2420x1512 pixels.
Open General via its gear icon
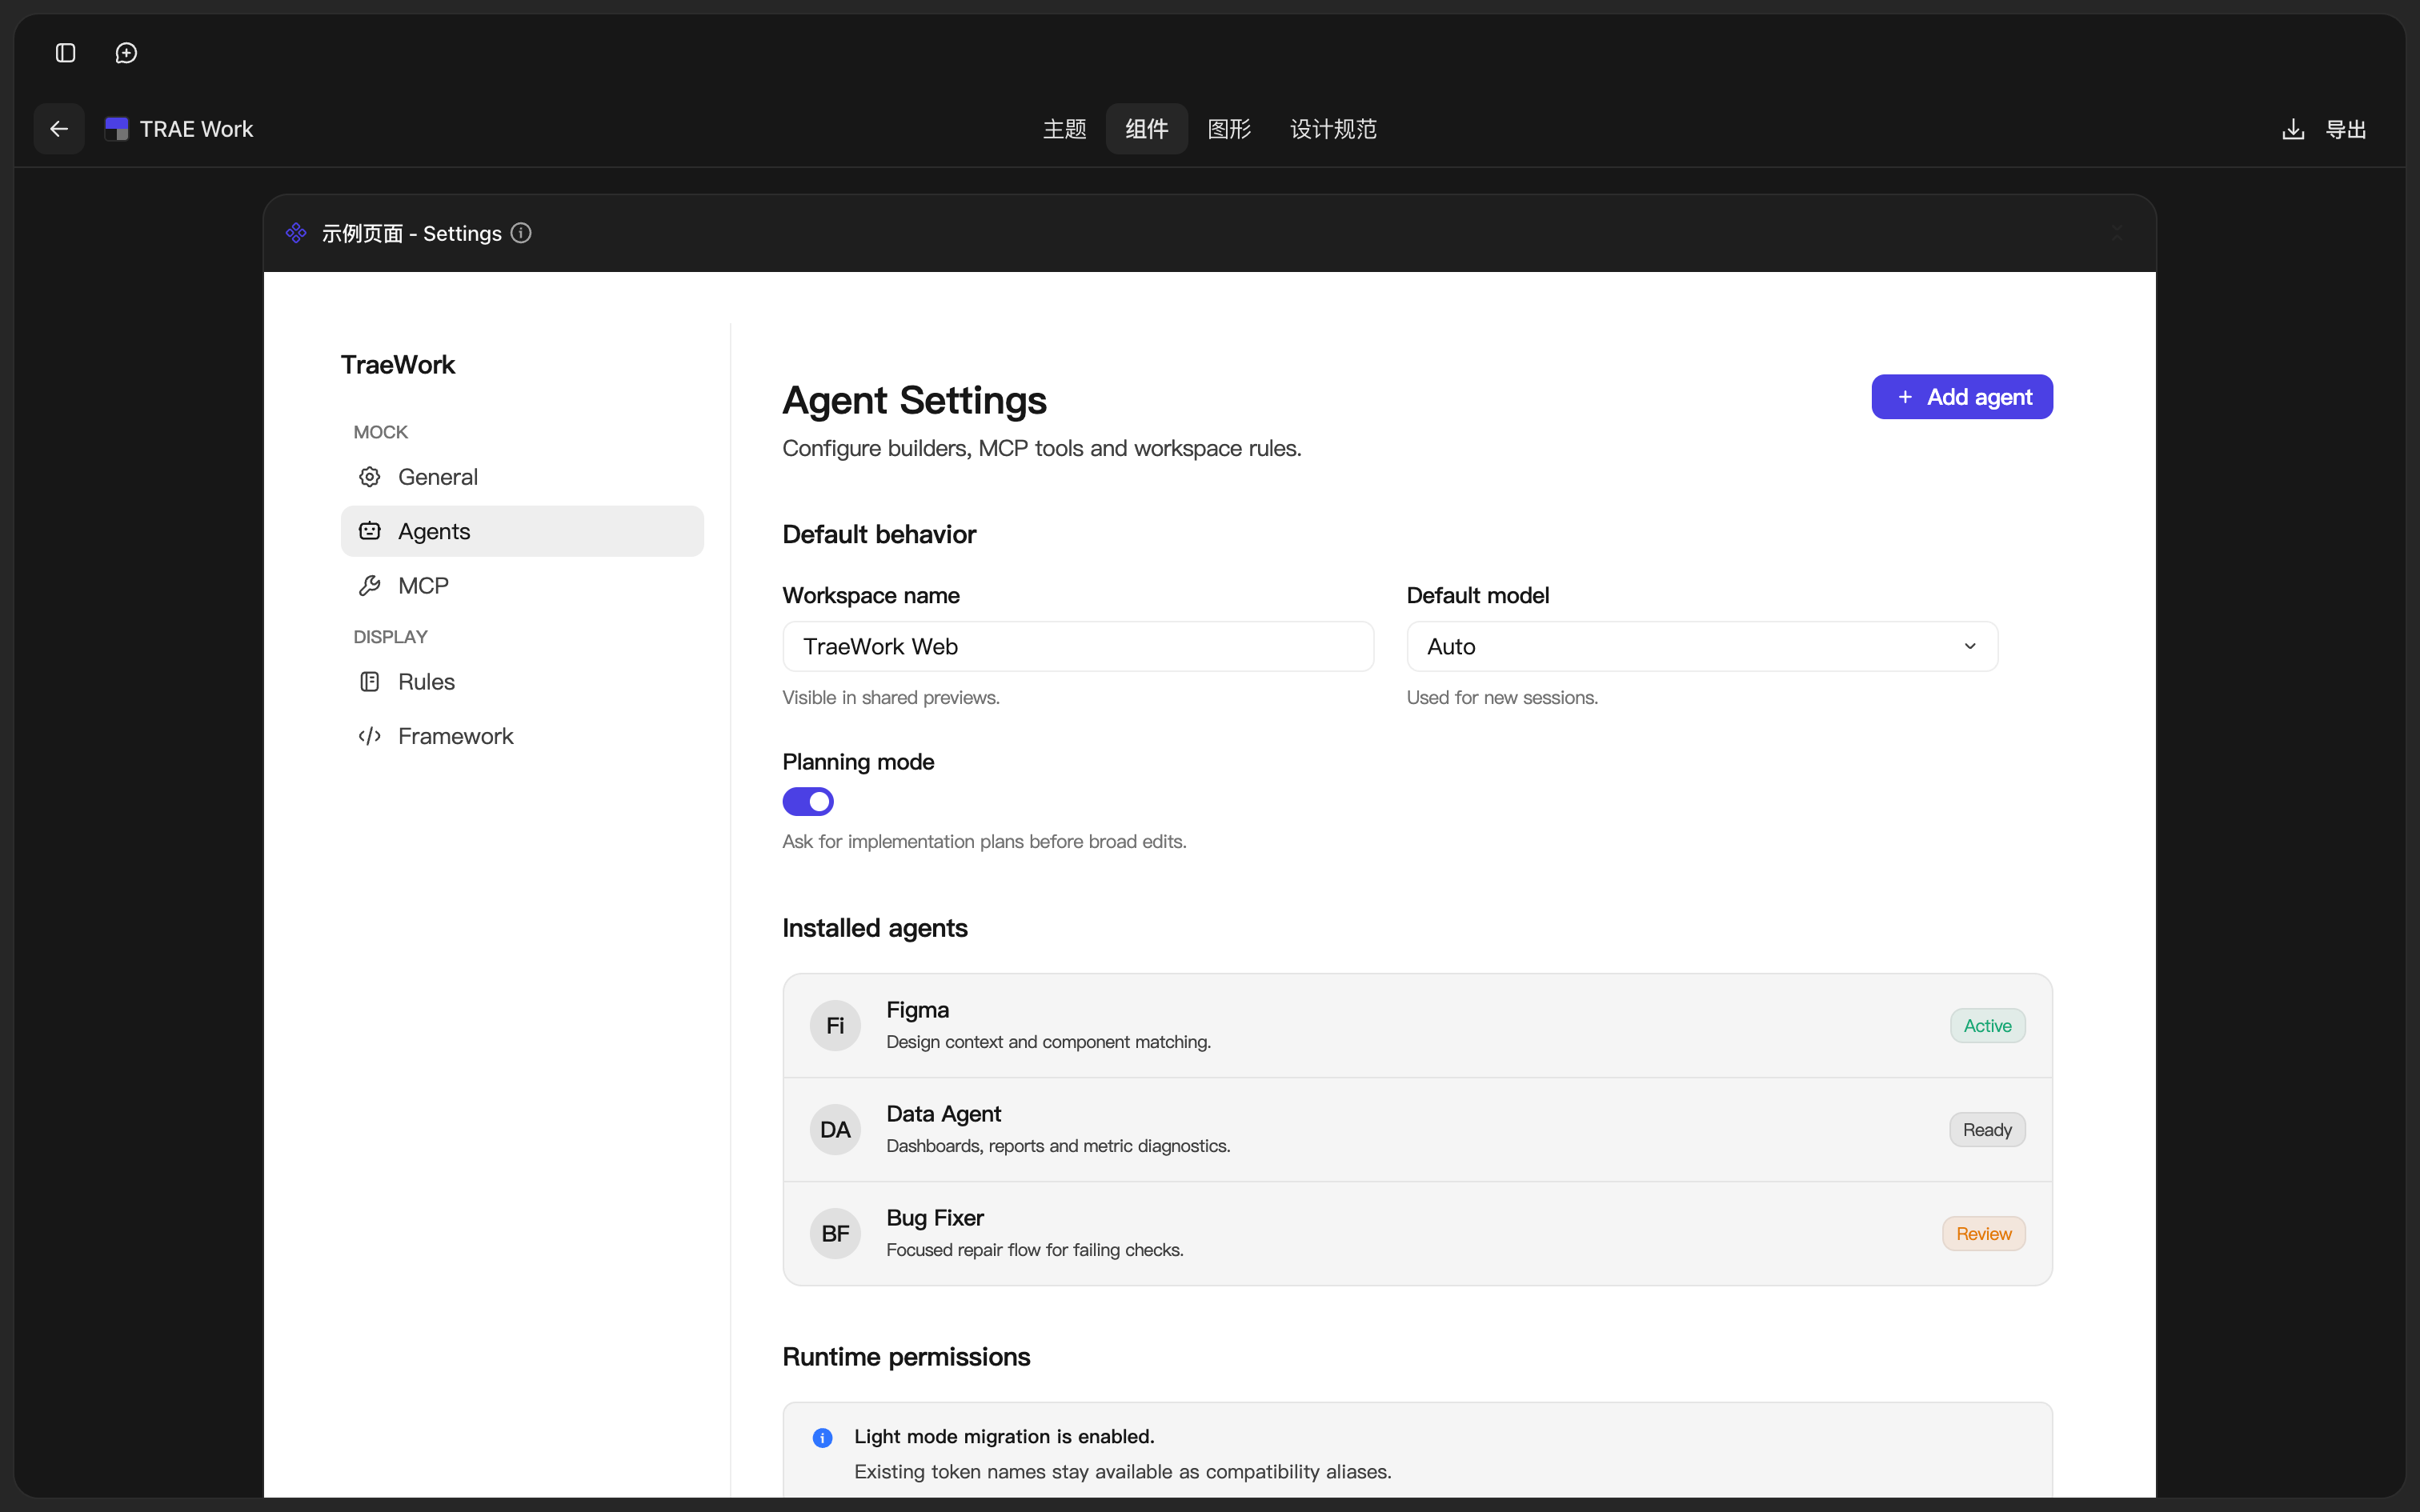(x=370, y=477)
